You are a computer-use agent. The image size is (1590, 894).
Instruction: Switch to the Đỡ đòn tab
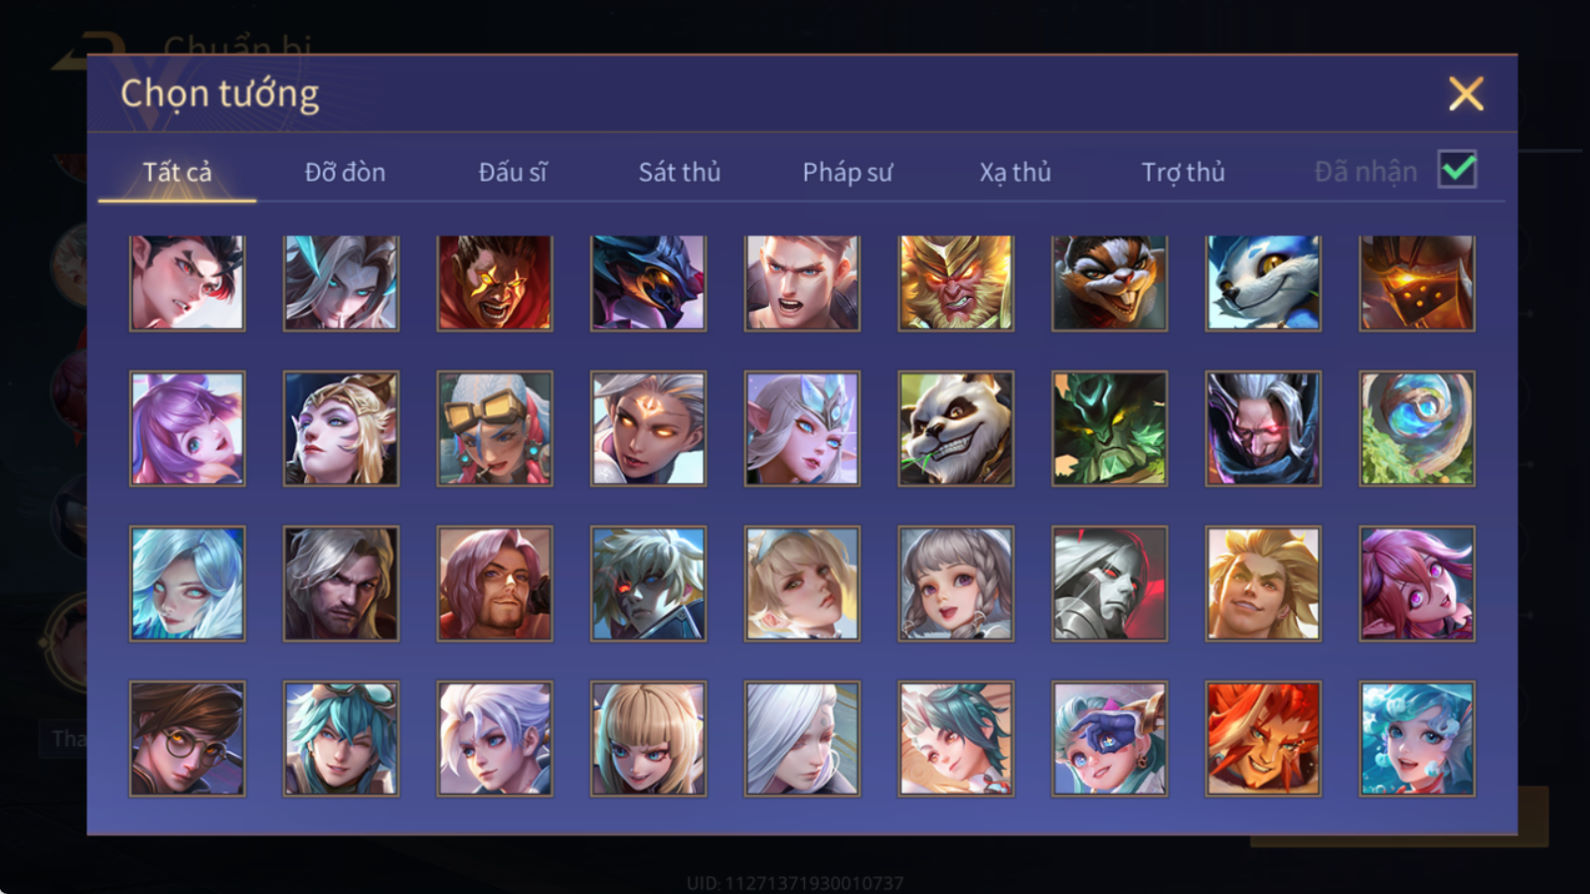tap(345, 172)
